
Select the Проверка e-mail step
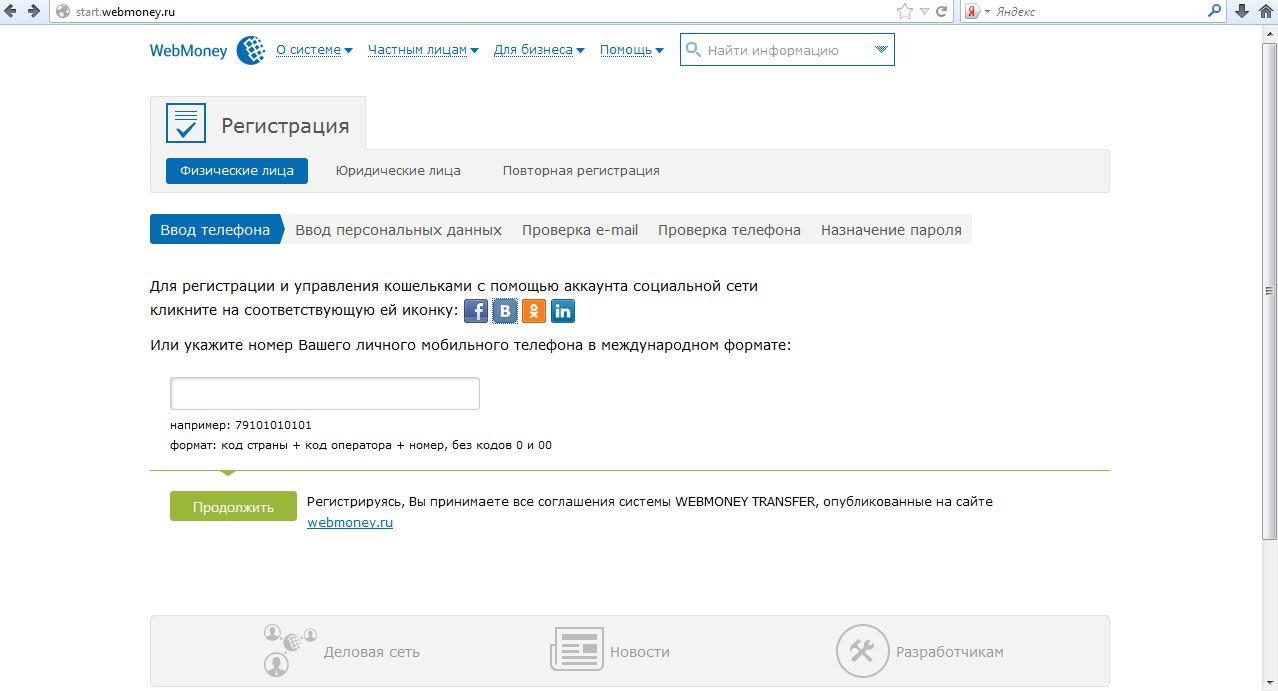pyautogui.click(x=580, y=230)
